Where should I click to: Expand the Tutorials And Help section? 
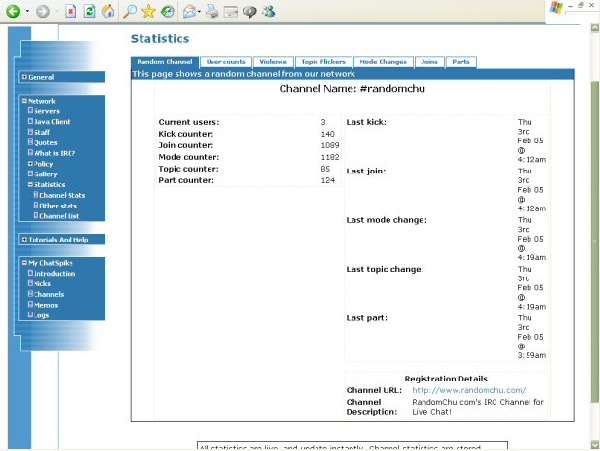click(24, 239)
